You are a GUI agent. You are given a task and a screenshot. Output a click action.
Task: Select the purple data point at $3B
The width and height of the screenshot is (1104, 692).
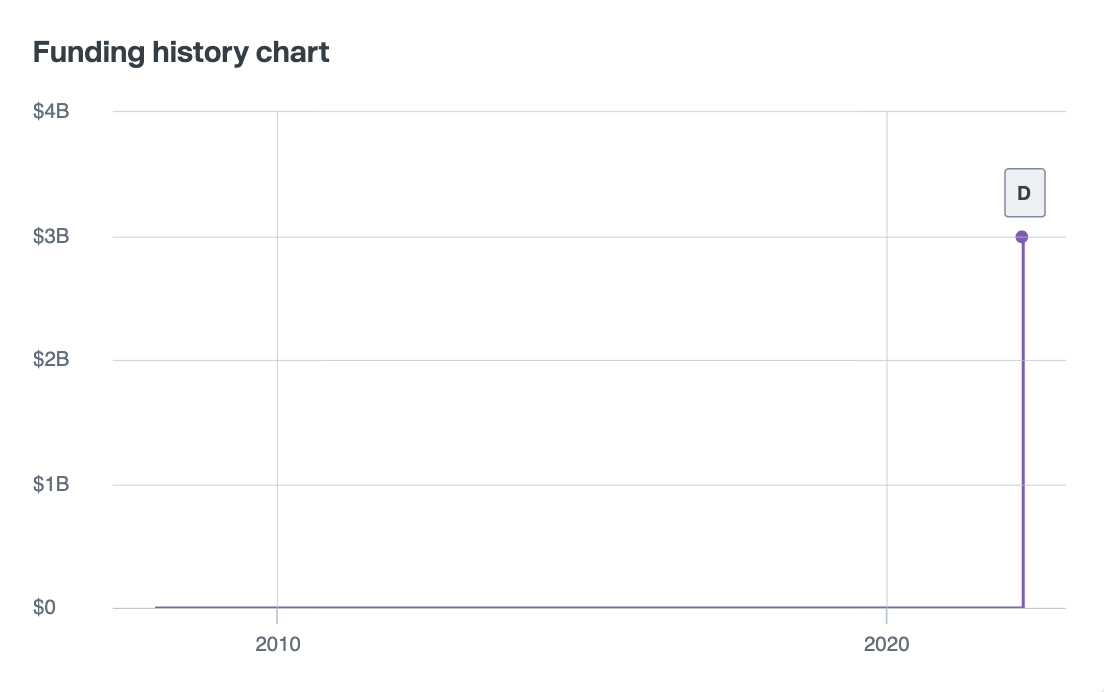coord(1022,237)
